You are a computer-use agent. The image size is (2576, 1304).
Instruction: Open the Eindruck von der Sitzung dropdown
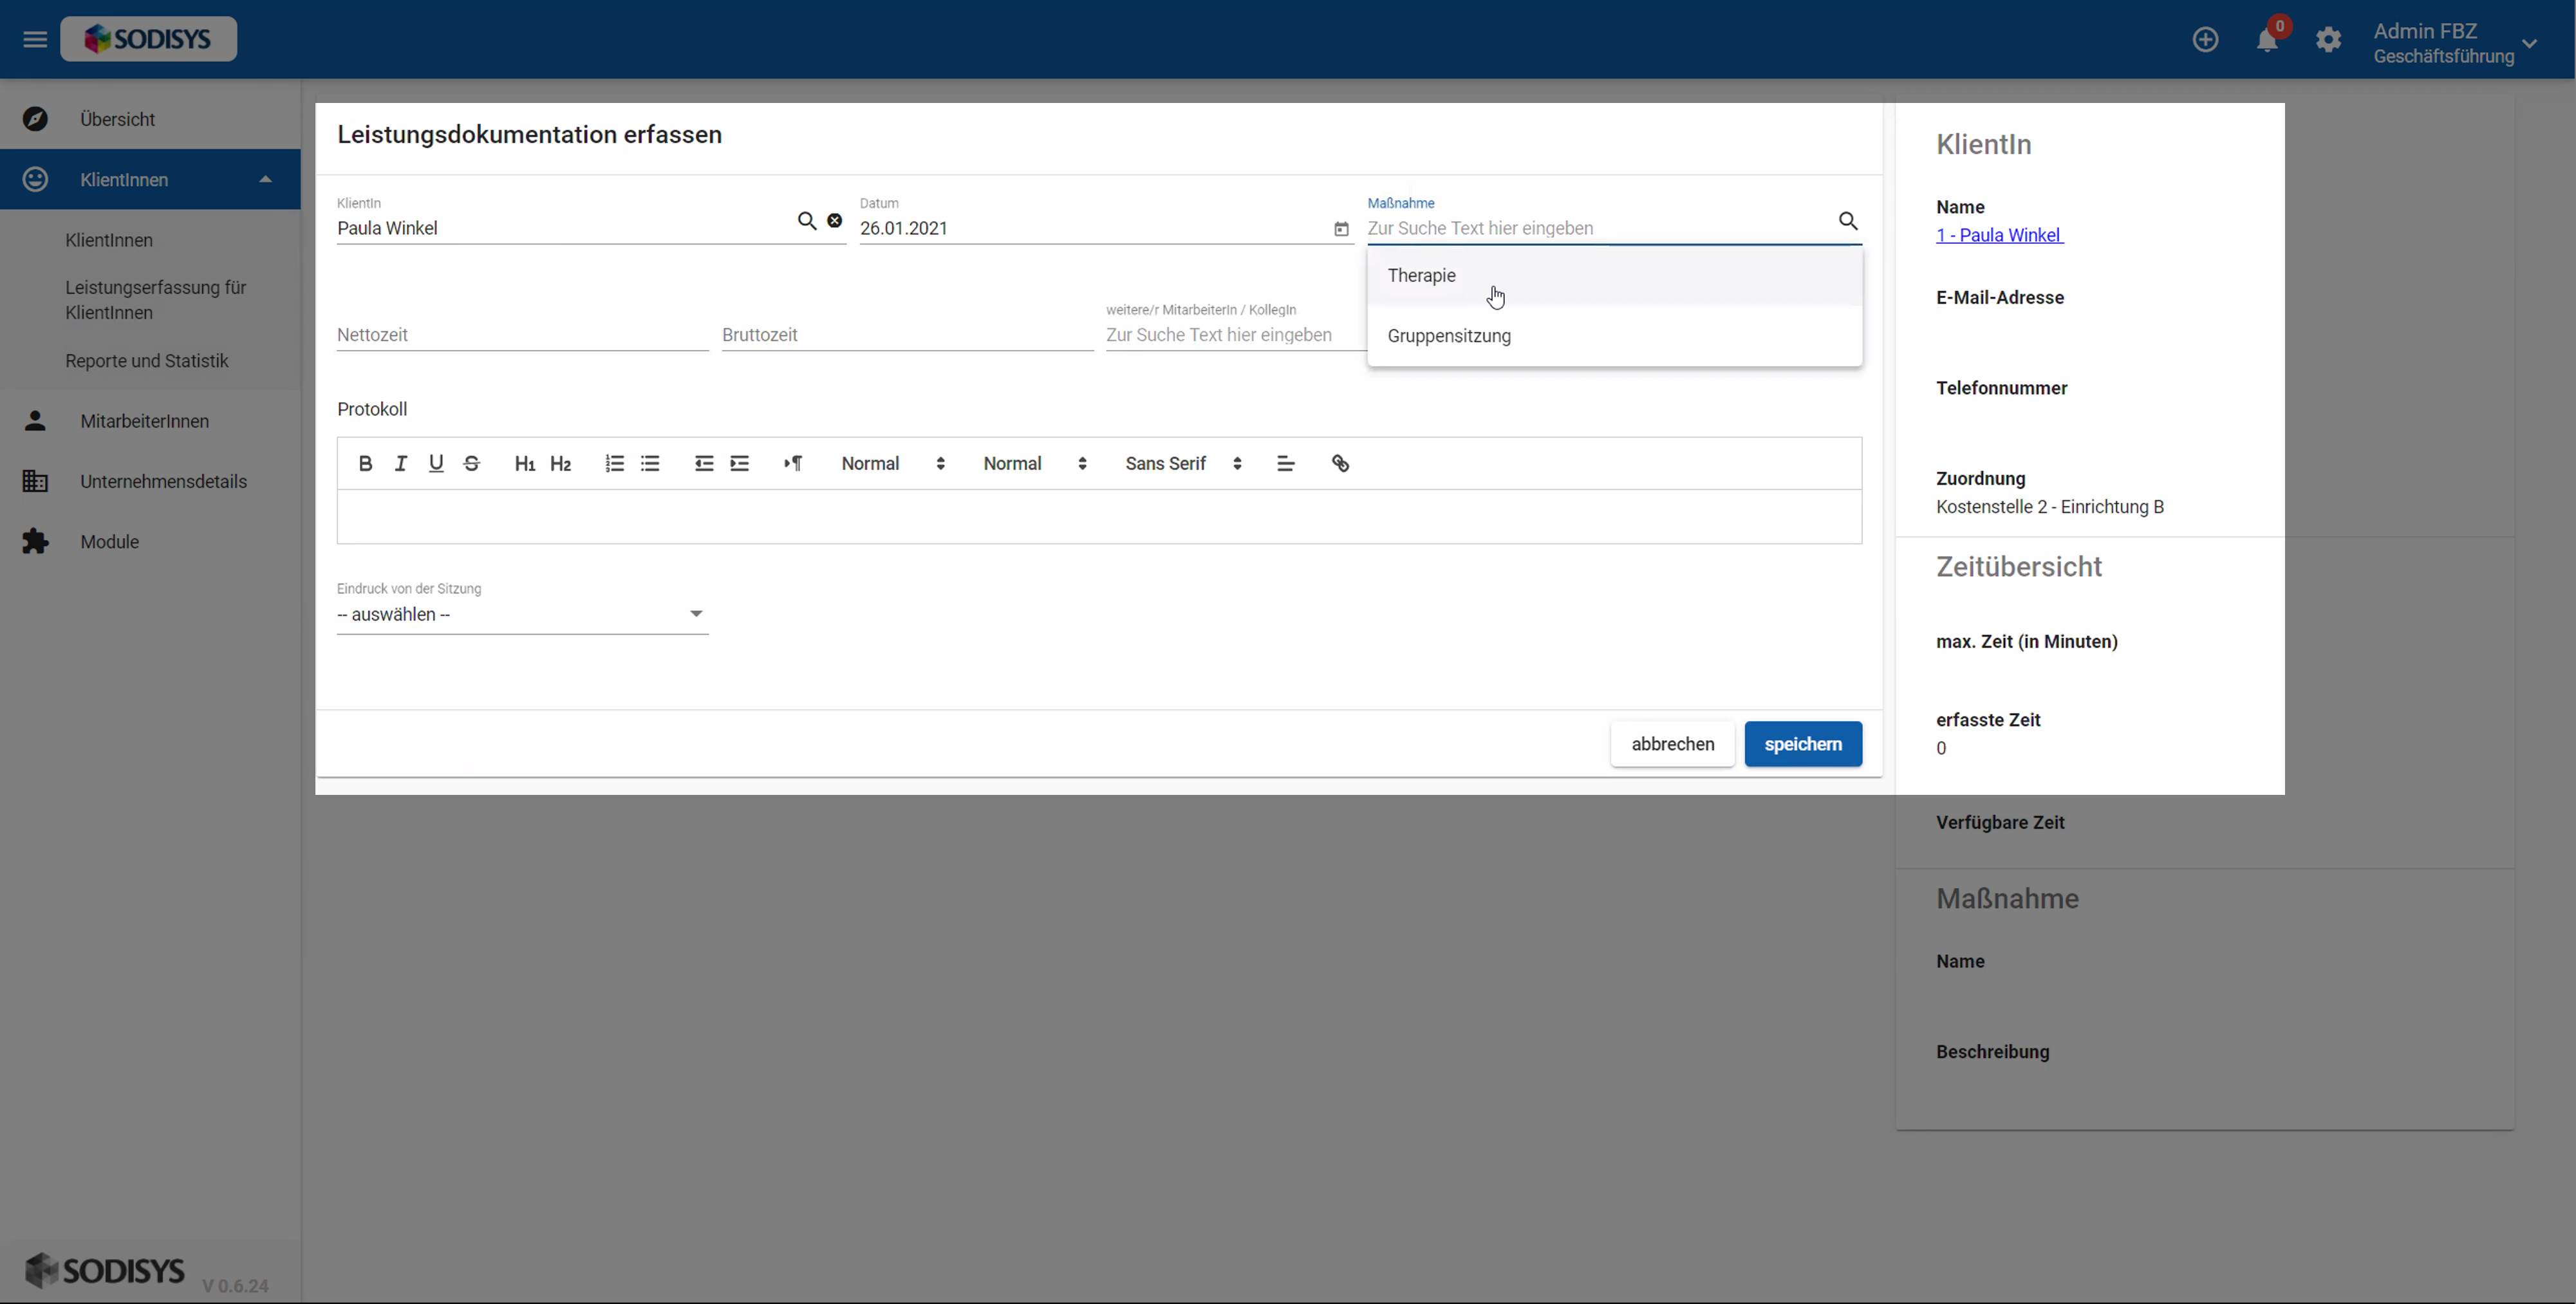point(522,614)
